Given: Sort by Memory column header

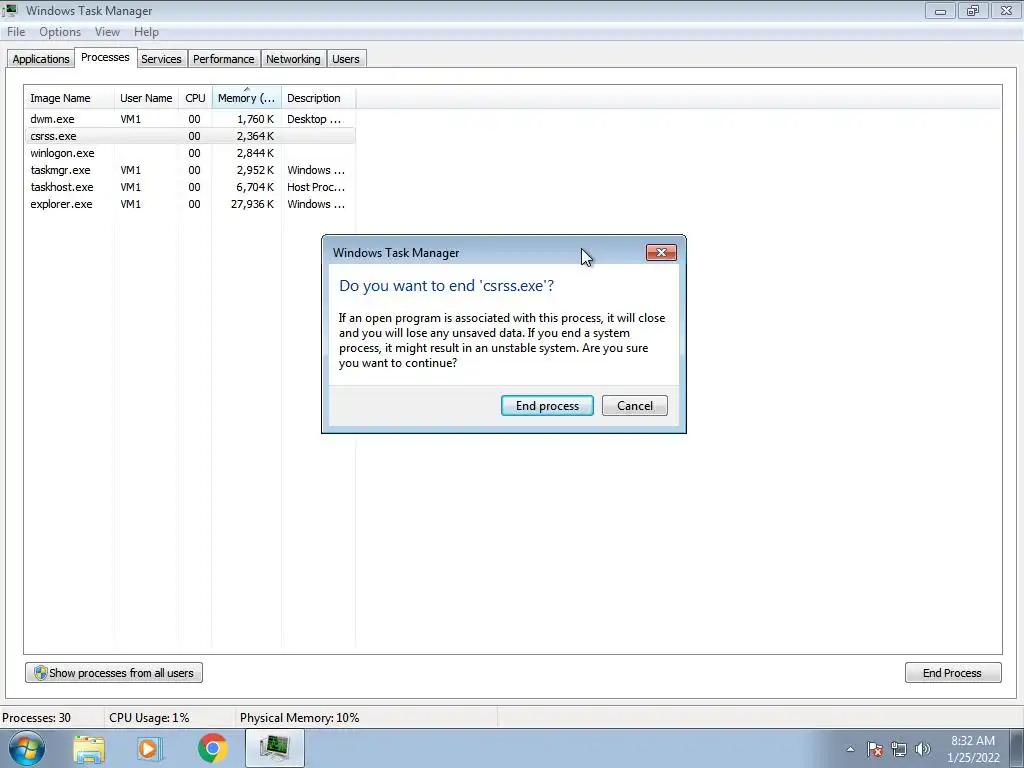Looking at the screenshot, I should point(246,98).
